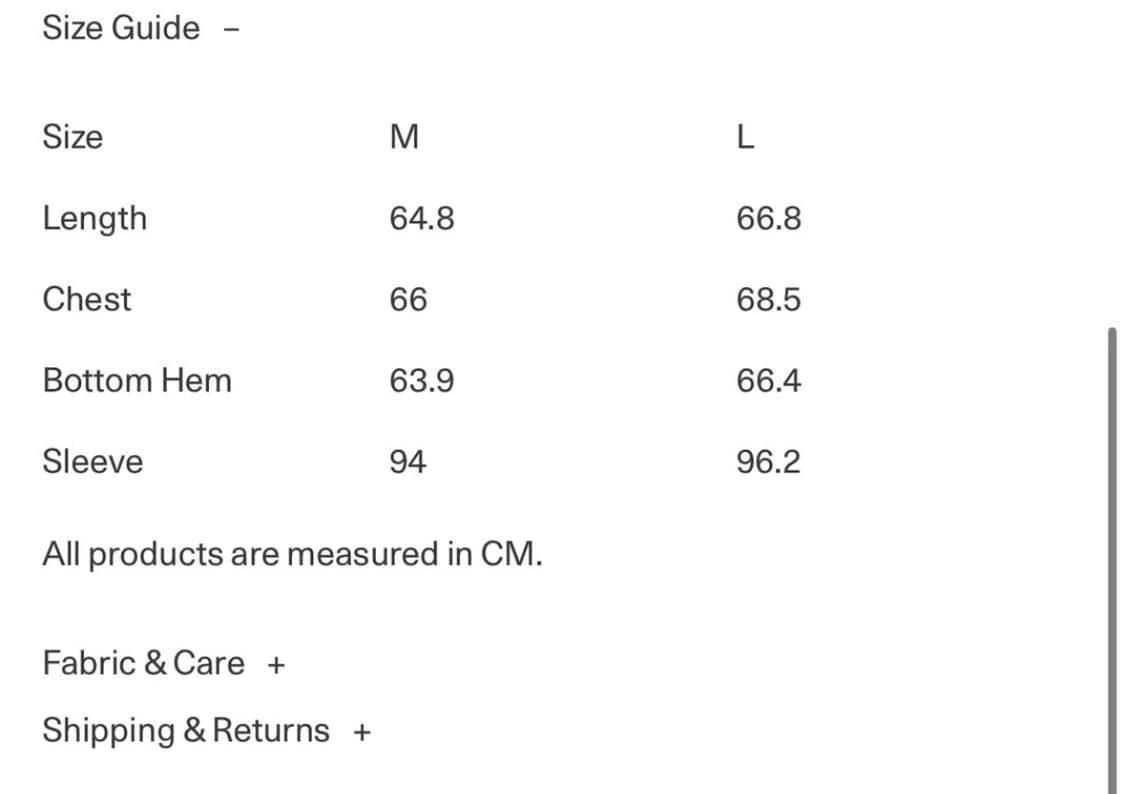Click the 96.2 sleeve value for L
This screenshot has width=1125, height=794.
pos(768,462)
